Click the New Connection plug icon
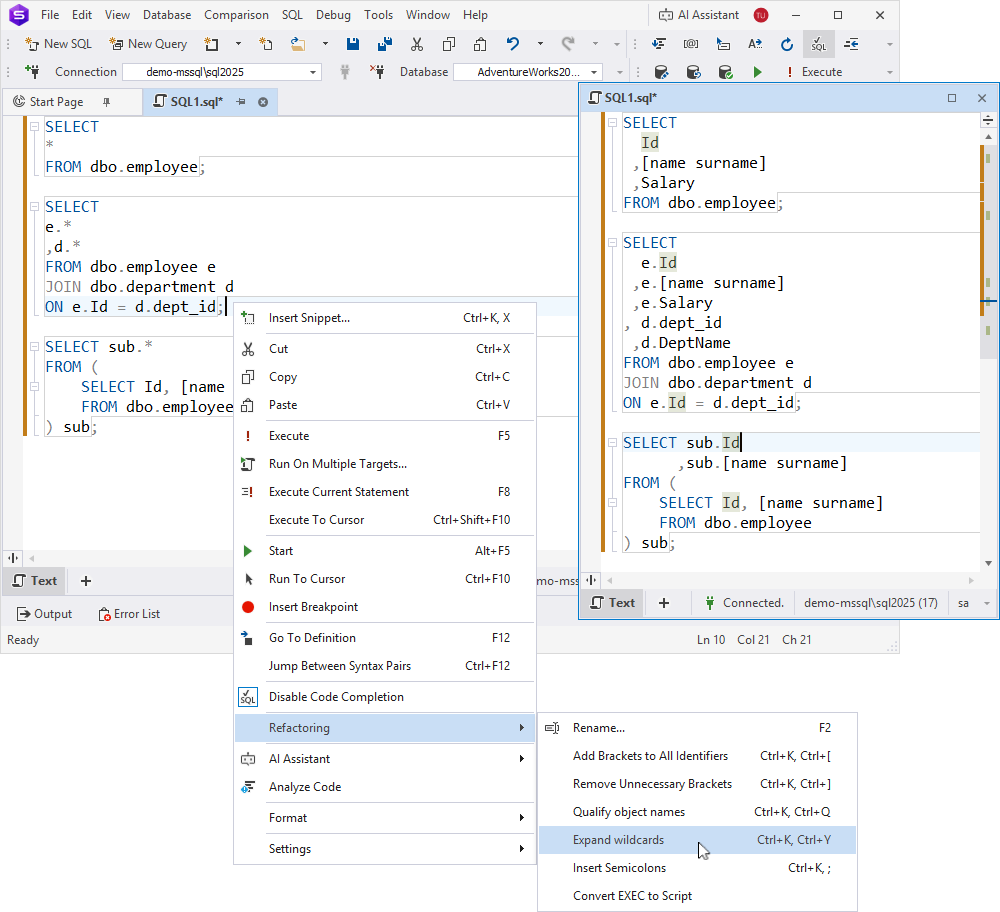 (x=32, y=71)
